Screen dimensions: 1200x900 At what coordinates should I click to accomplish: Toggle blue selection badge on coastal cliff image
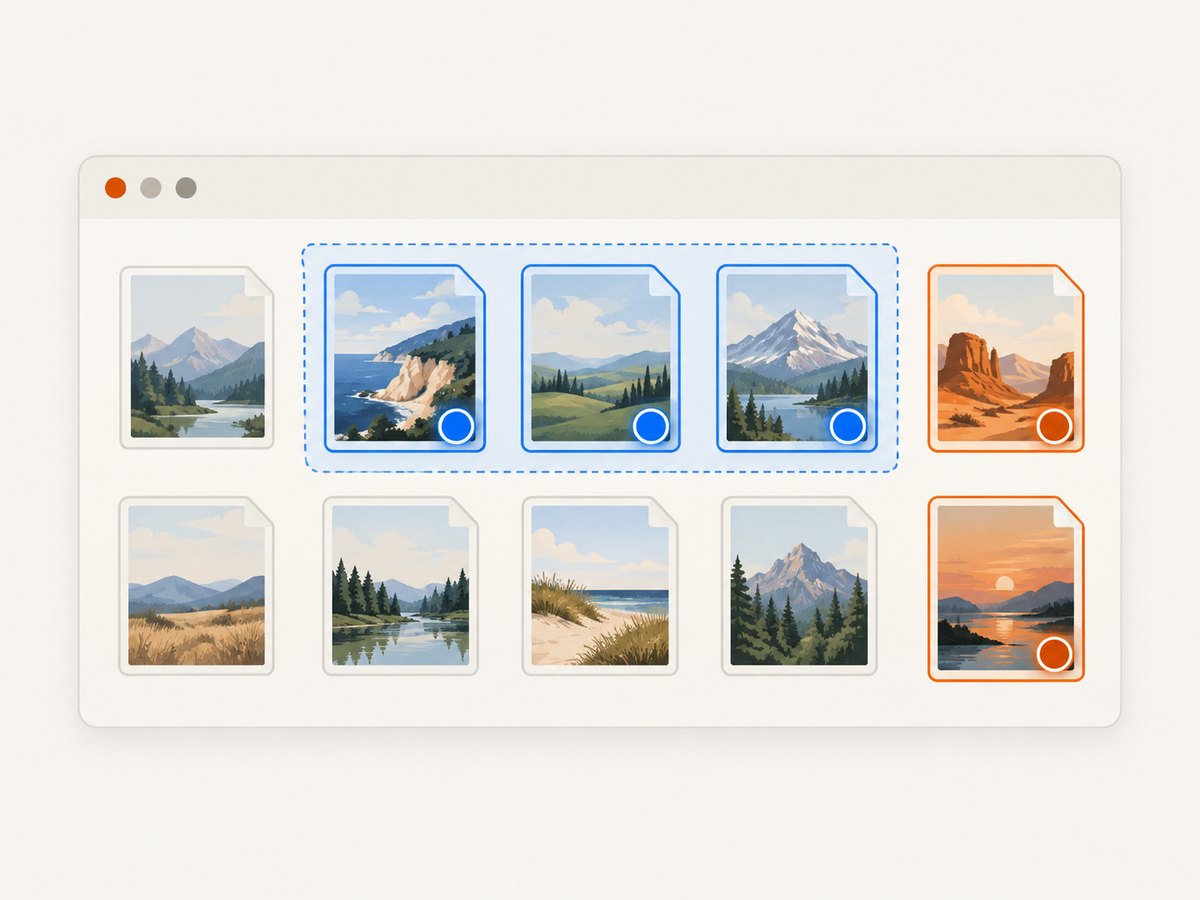[456, 426]
